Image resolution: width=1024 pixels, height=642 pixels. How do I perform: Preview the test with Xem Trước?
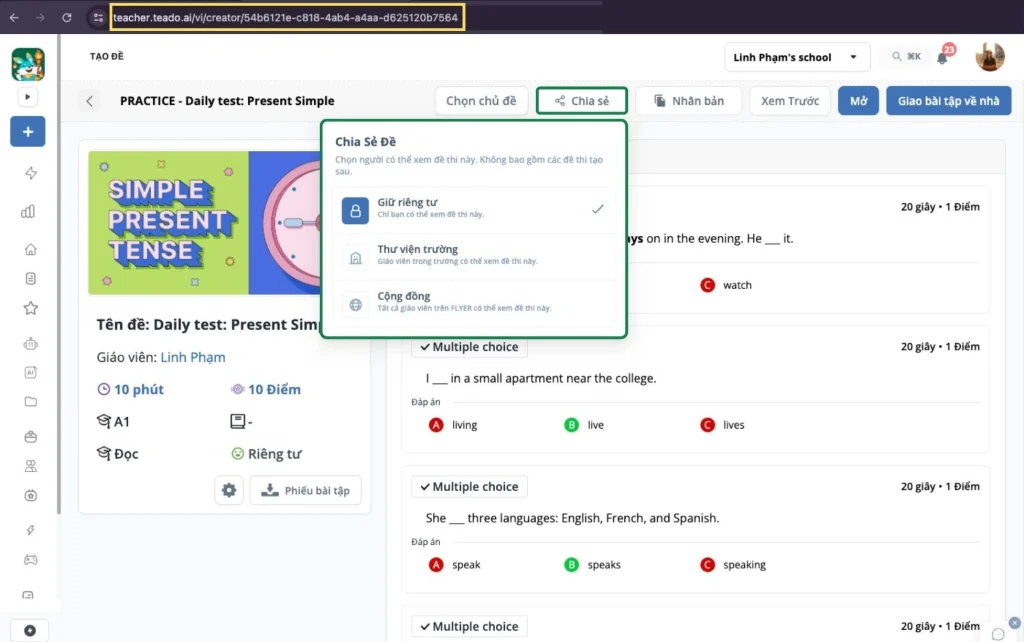tap(790, 101)
